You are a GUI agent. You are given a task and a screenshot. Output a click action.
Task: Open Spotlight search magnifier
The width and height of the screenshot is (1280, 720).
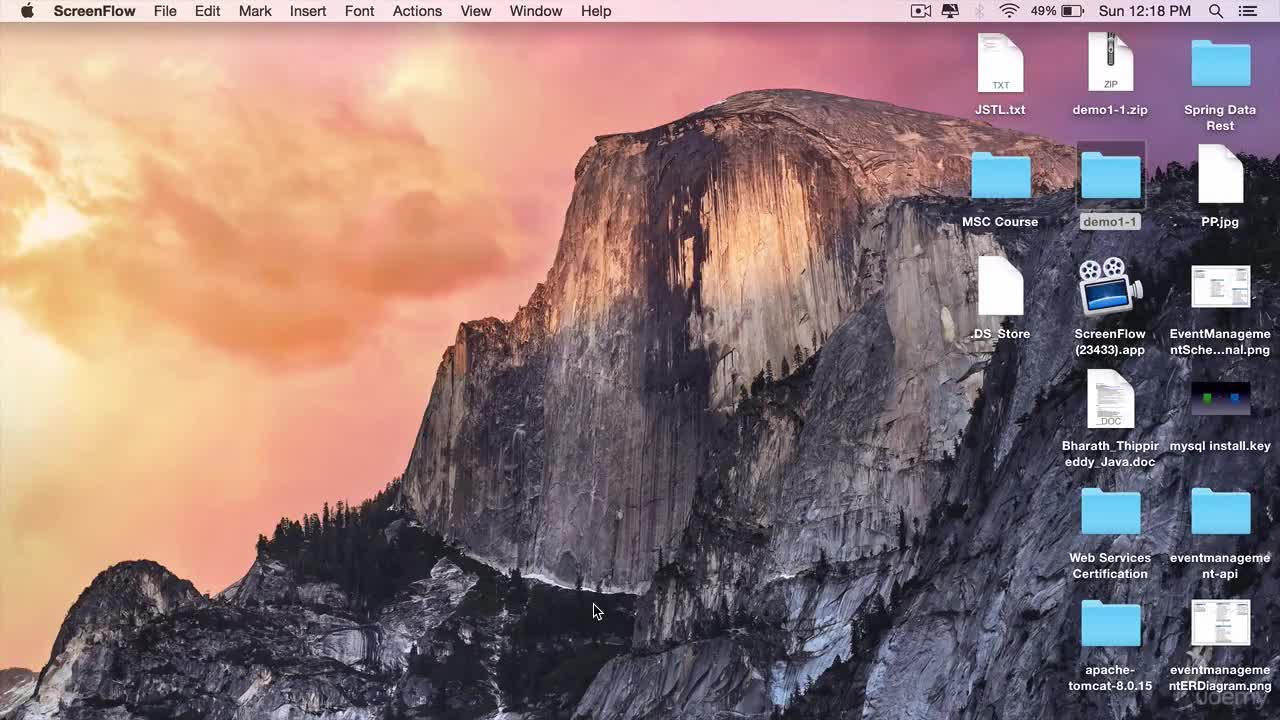pyautogui.click(x=1216, y=11)
